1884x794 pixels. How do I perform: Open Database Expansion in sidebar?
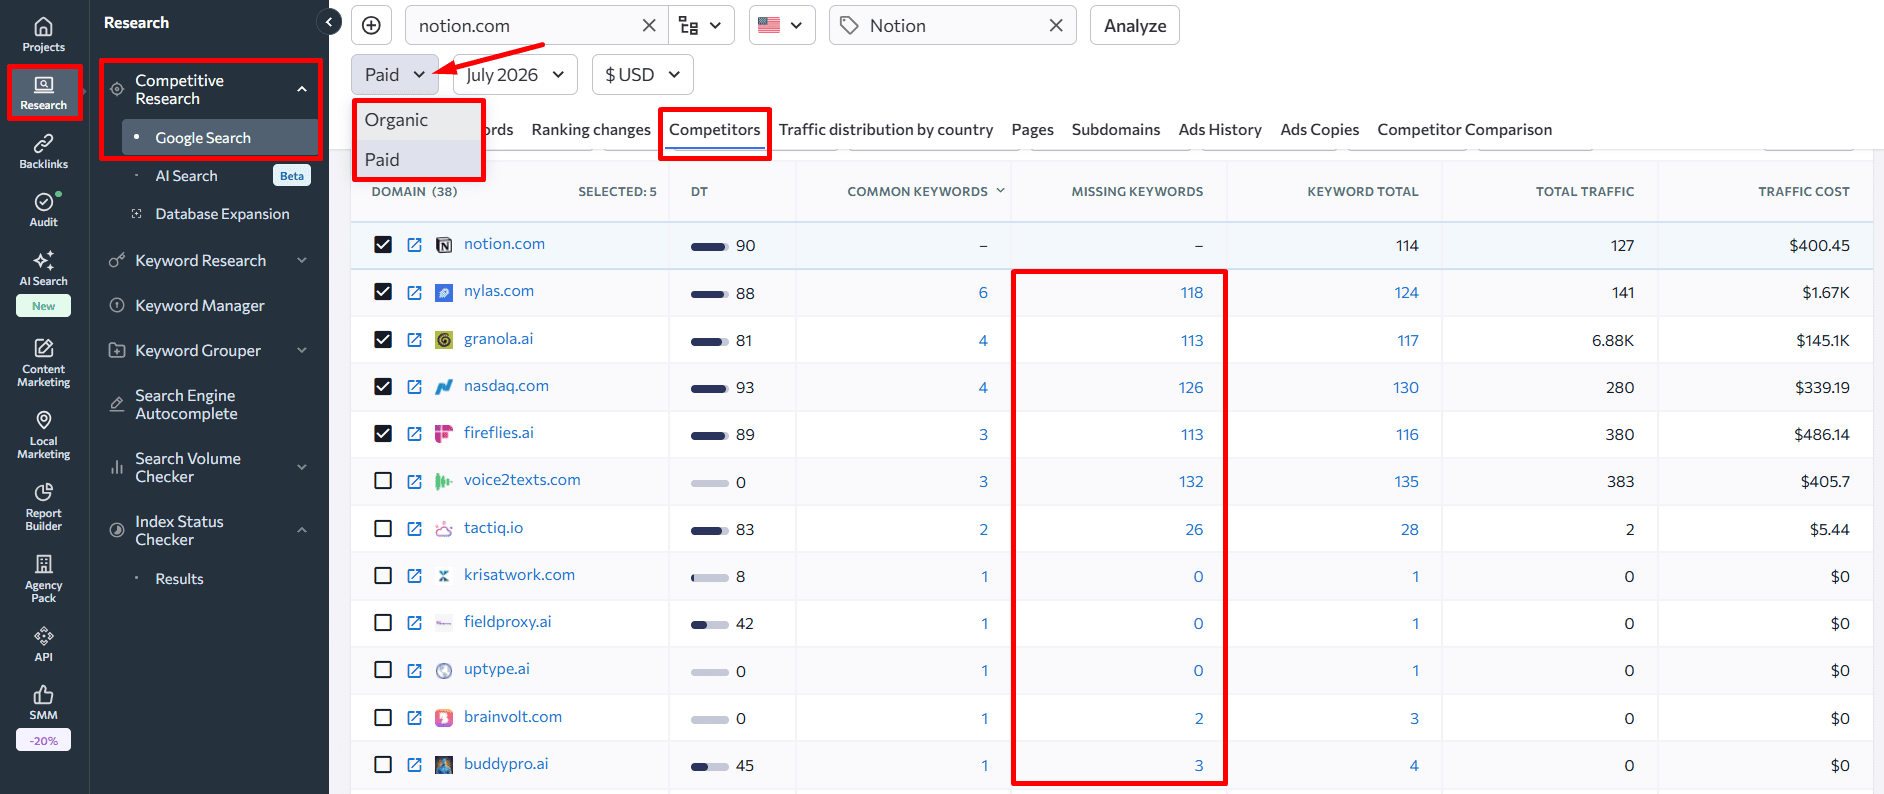[x=222, y=214]
